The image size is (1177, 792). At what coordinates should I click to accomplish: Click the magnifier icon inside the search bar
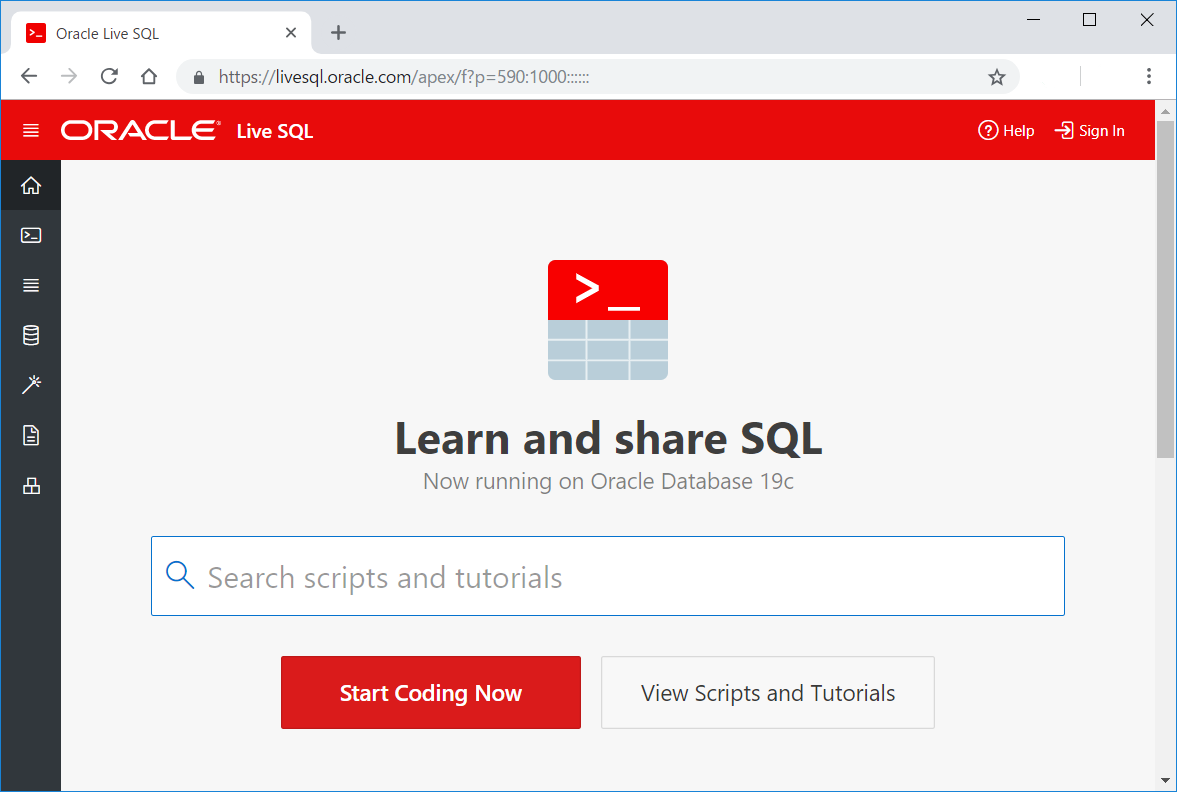180,575
